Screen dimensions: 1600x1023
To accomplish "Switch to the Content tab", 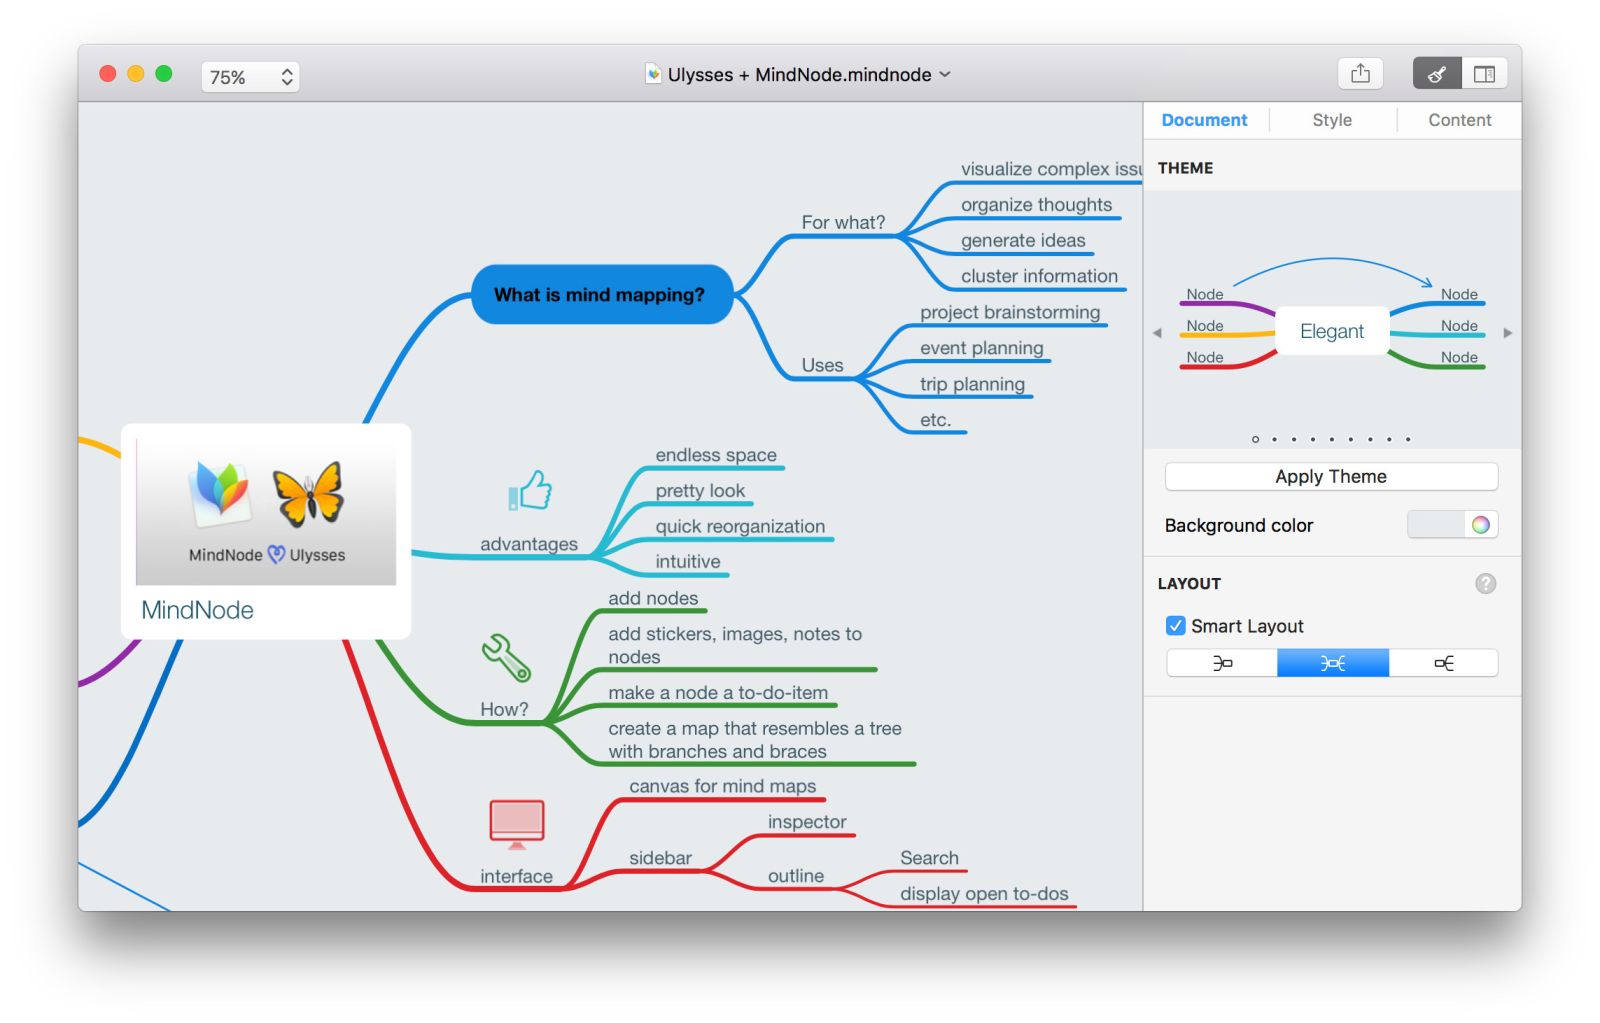I will pyautogui.click(x=1458, y=120).
